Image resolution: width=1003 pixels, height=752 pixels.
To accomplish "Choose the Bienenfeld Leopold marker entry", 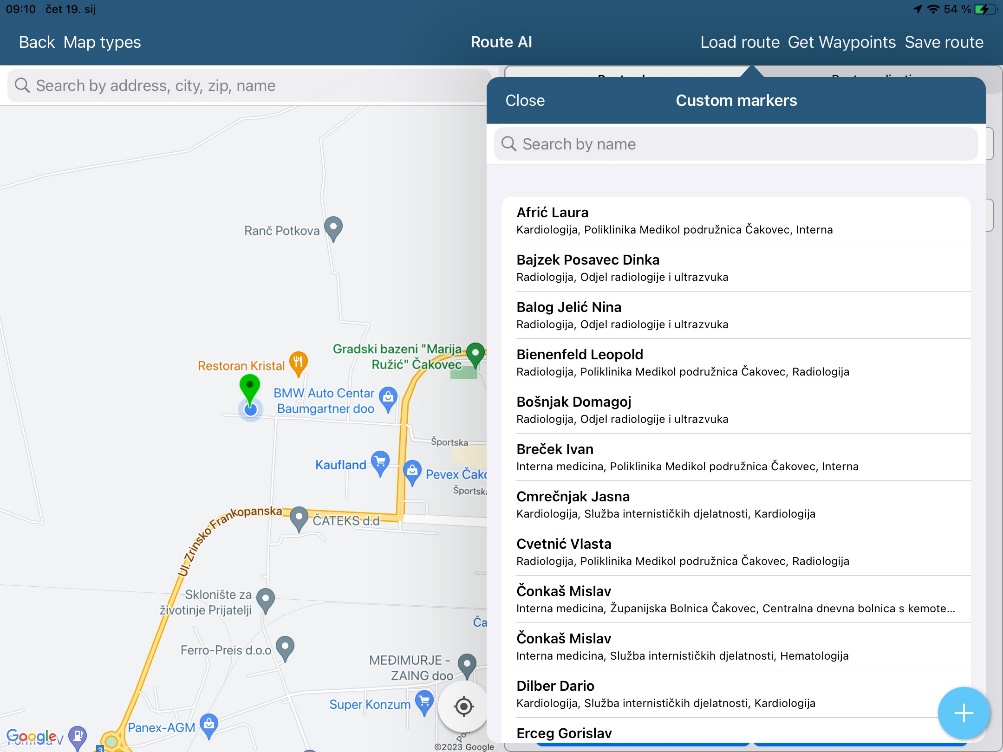I will (736, 362).
